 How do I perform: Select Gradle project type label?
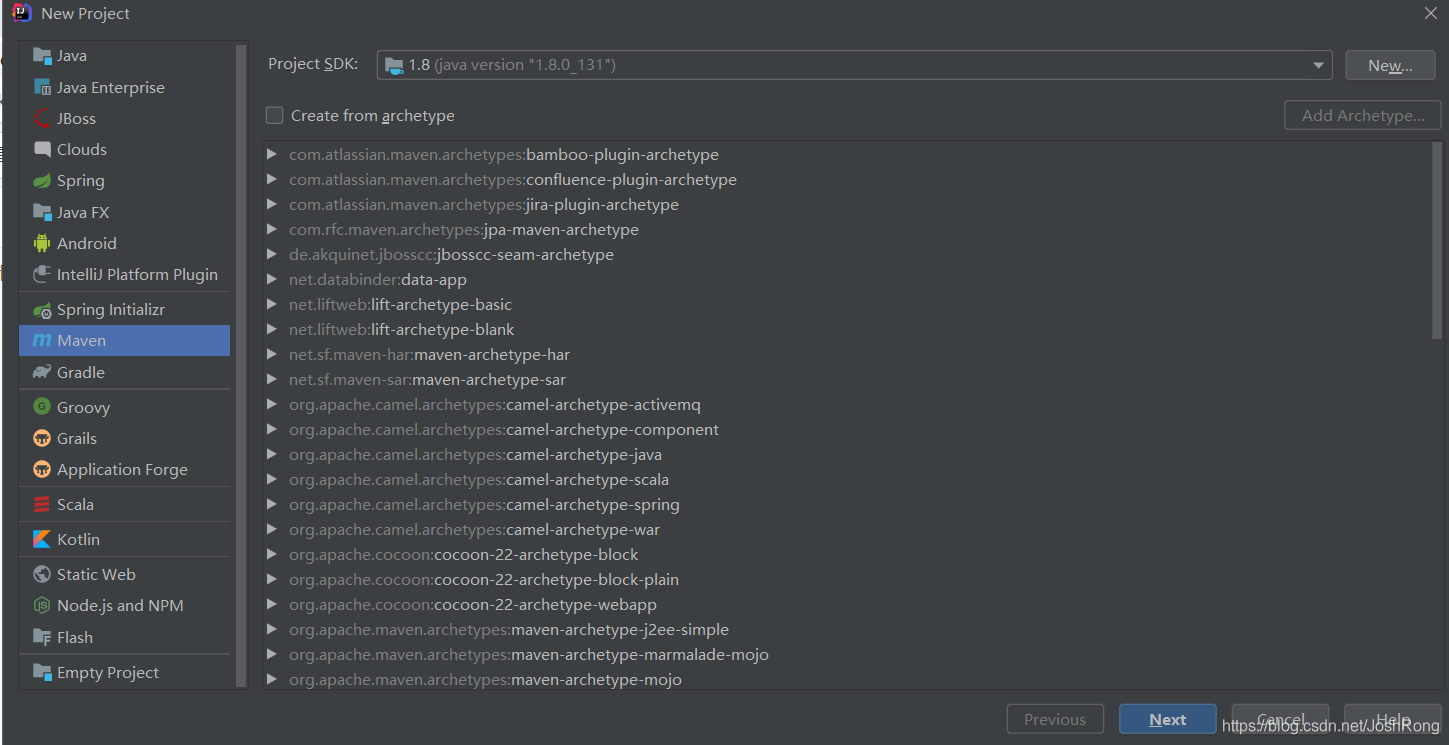tap(81, 372)
